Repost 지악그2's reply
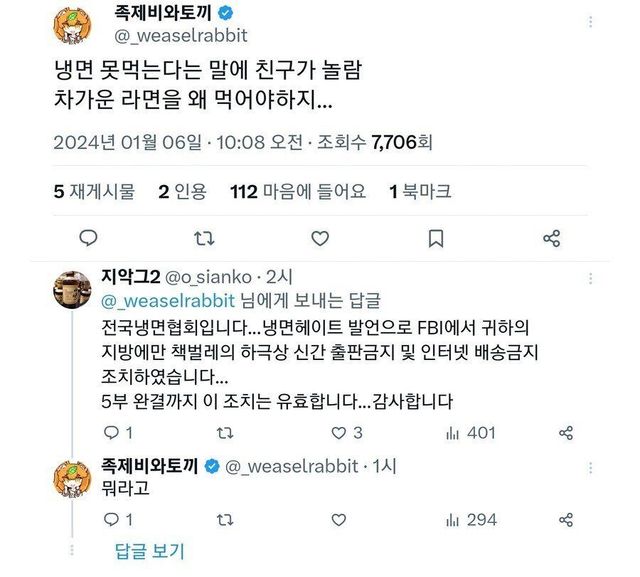This screenshot has height=577, width=640. point(226,433)
